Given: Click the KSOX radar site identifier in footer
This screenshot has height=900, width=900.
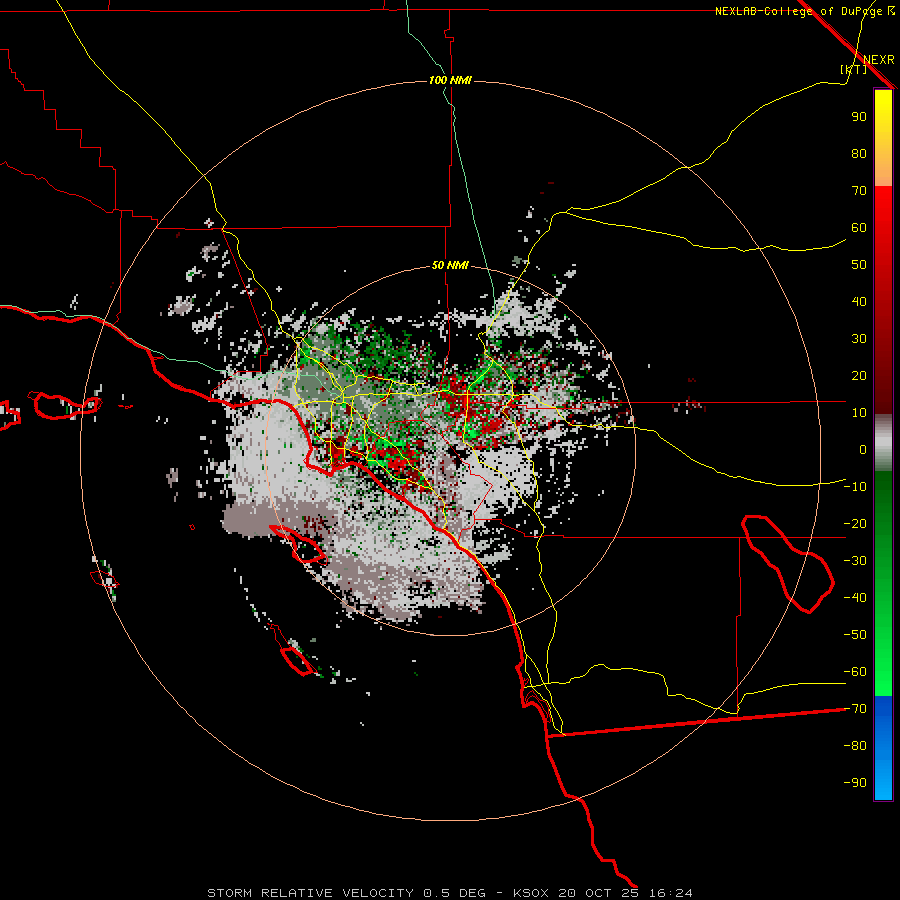Looking at the screenshot, I should [x=531, y=893].
